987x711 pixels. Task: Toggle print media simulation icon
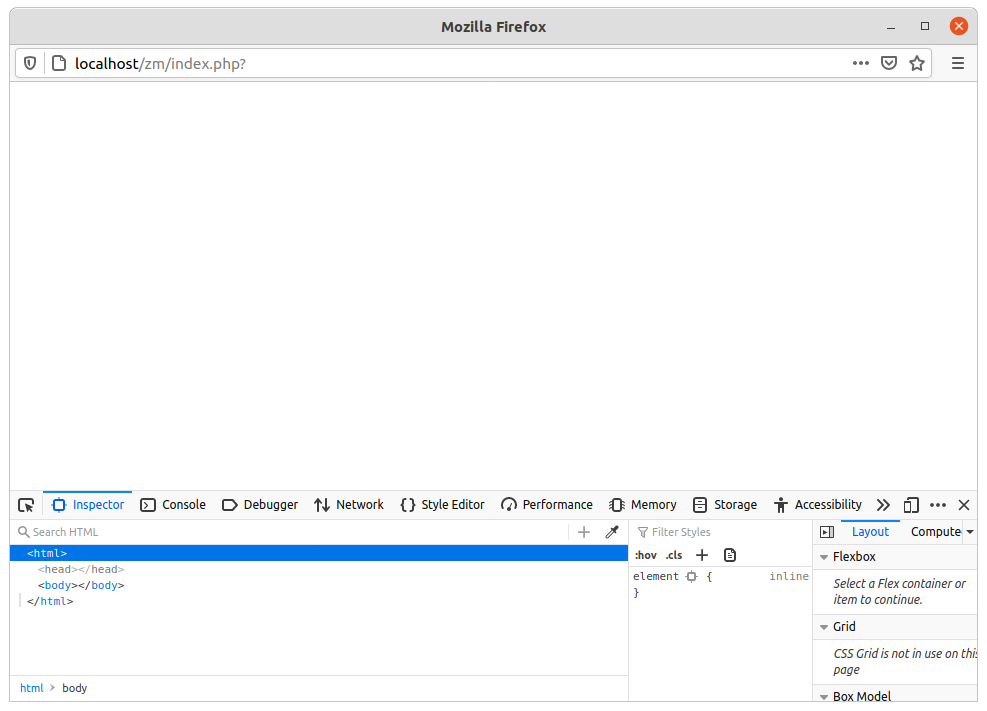(730, 555)
